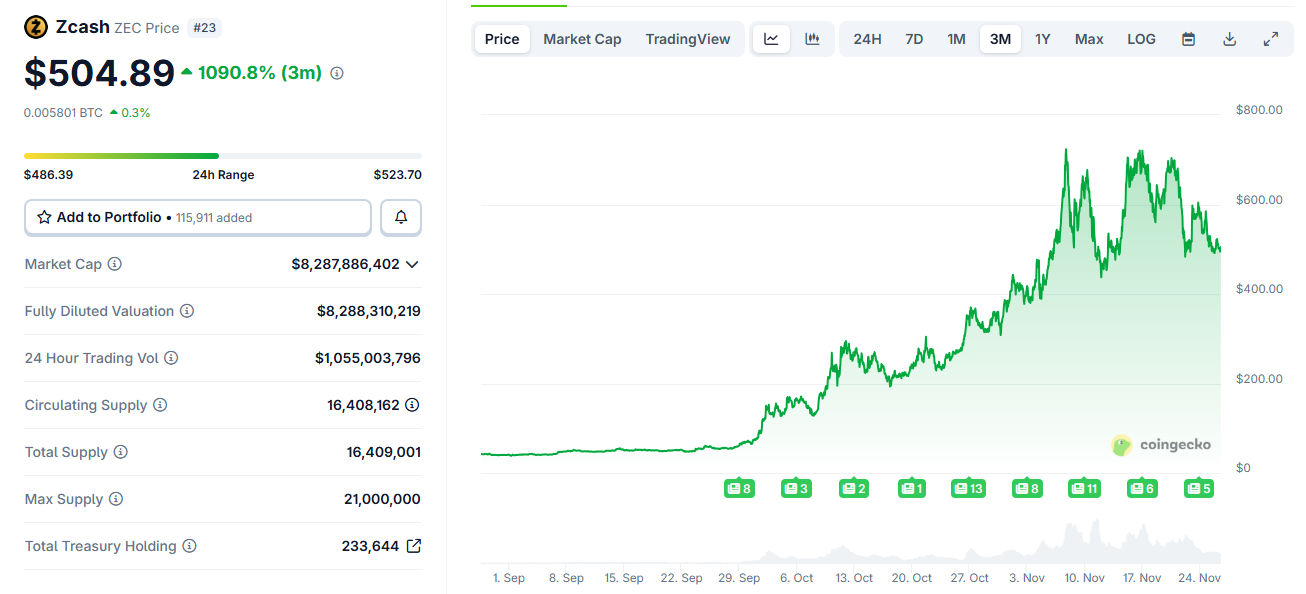
Task: Select the line chart view icon
Action: (x=770, y=38)
